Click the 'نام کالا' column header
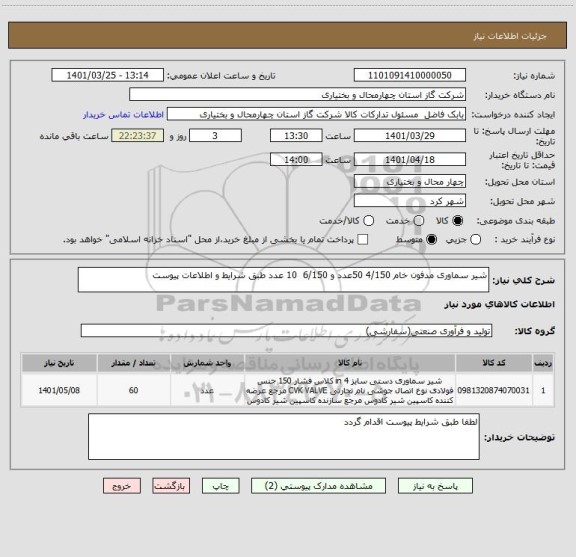The width and height of the screenshot is (576, 557). 350,363
